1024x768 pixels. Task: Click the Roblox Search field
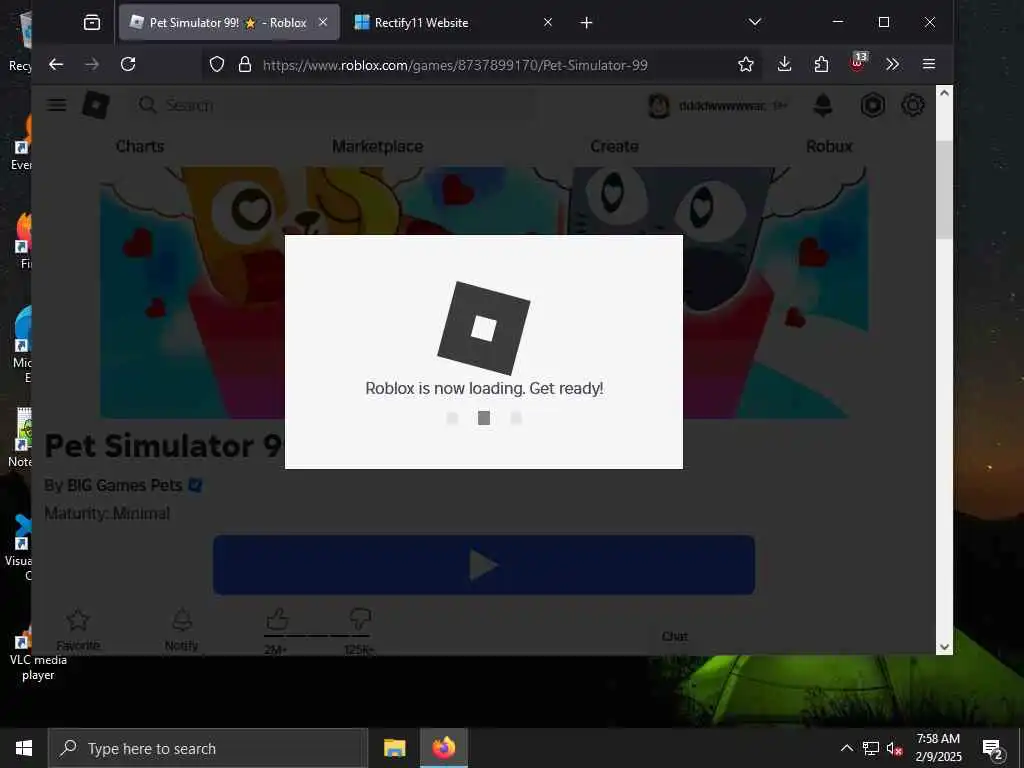click(333, 105)
